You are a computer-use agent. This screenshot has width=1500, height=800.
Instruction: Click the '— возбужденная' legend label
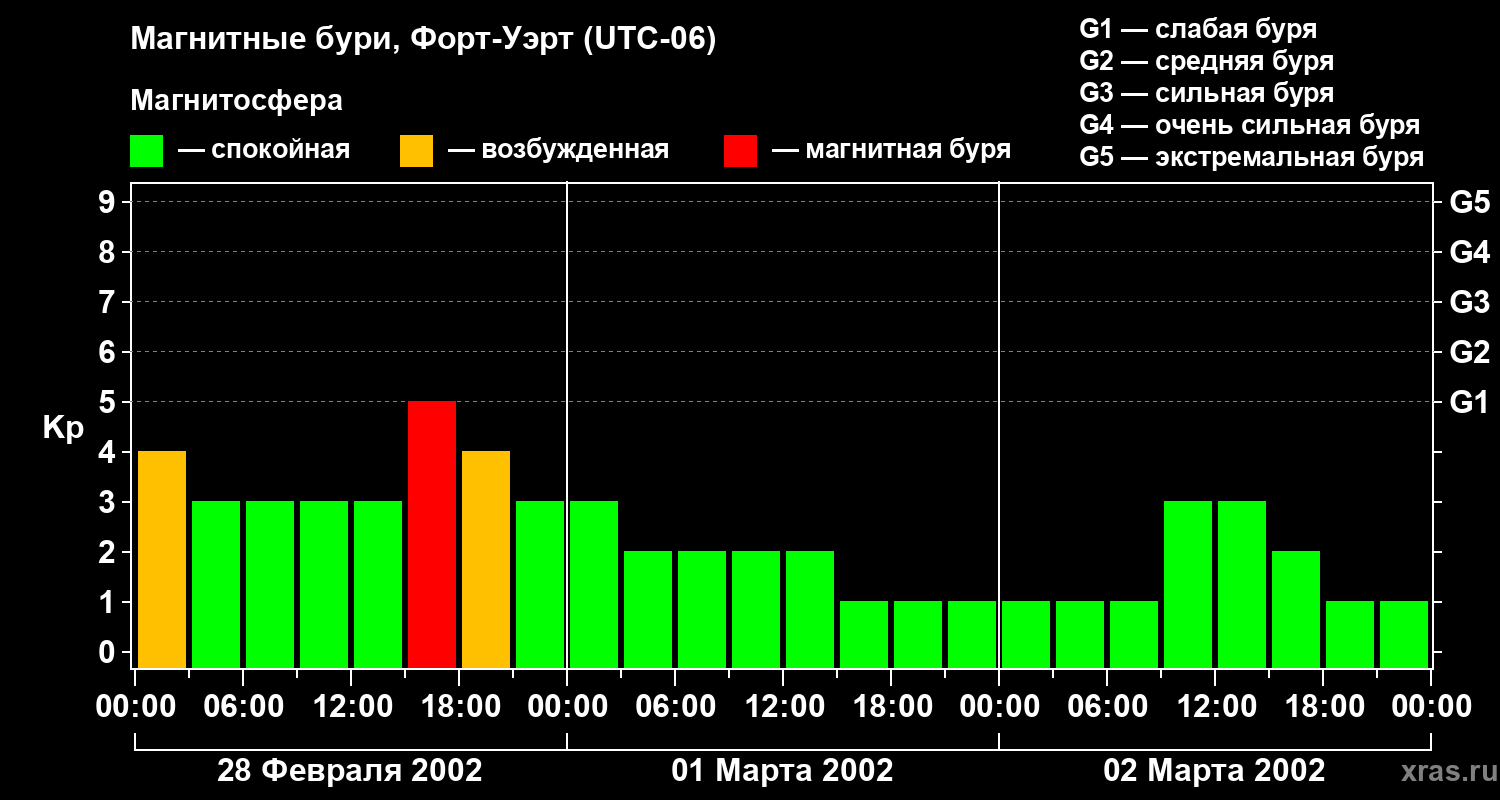[x=558, y=151]
